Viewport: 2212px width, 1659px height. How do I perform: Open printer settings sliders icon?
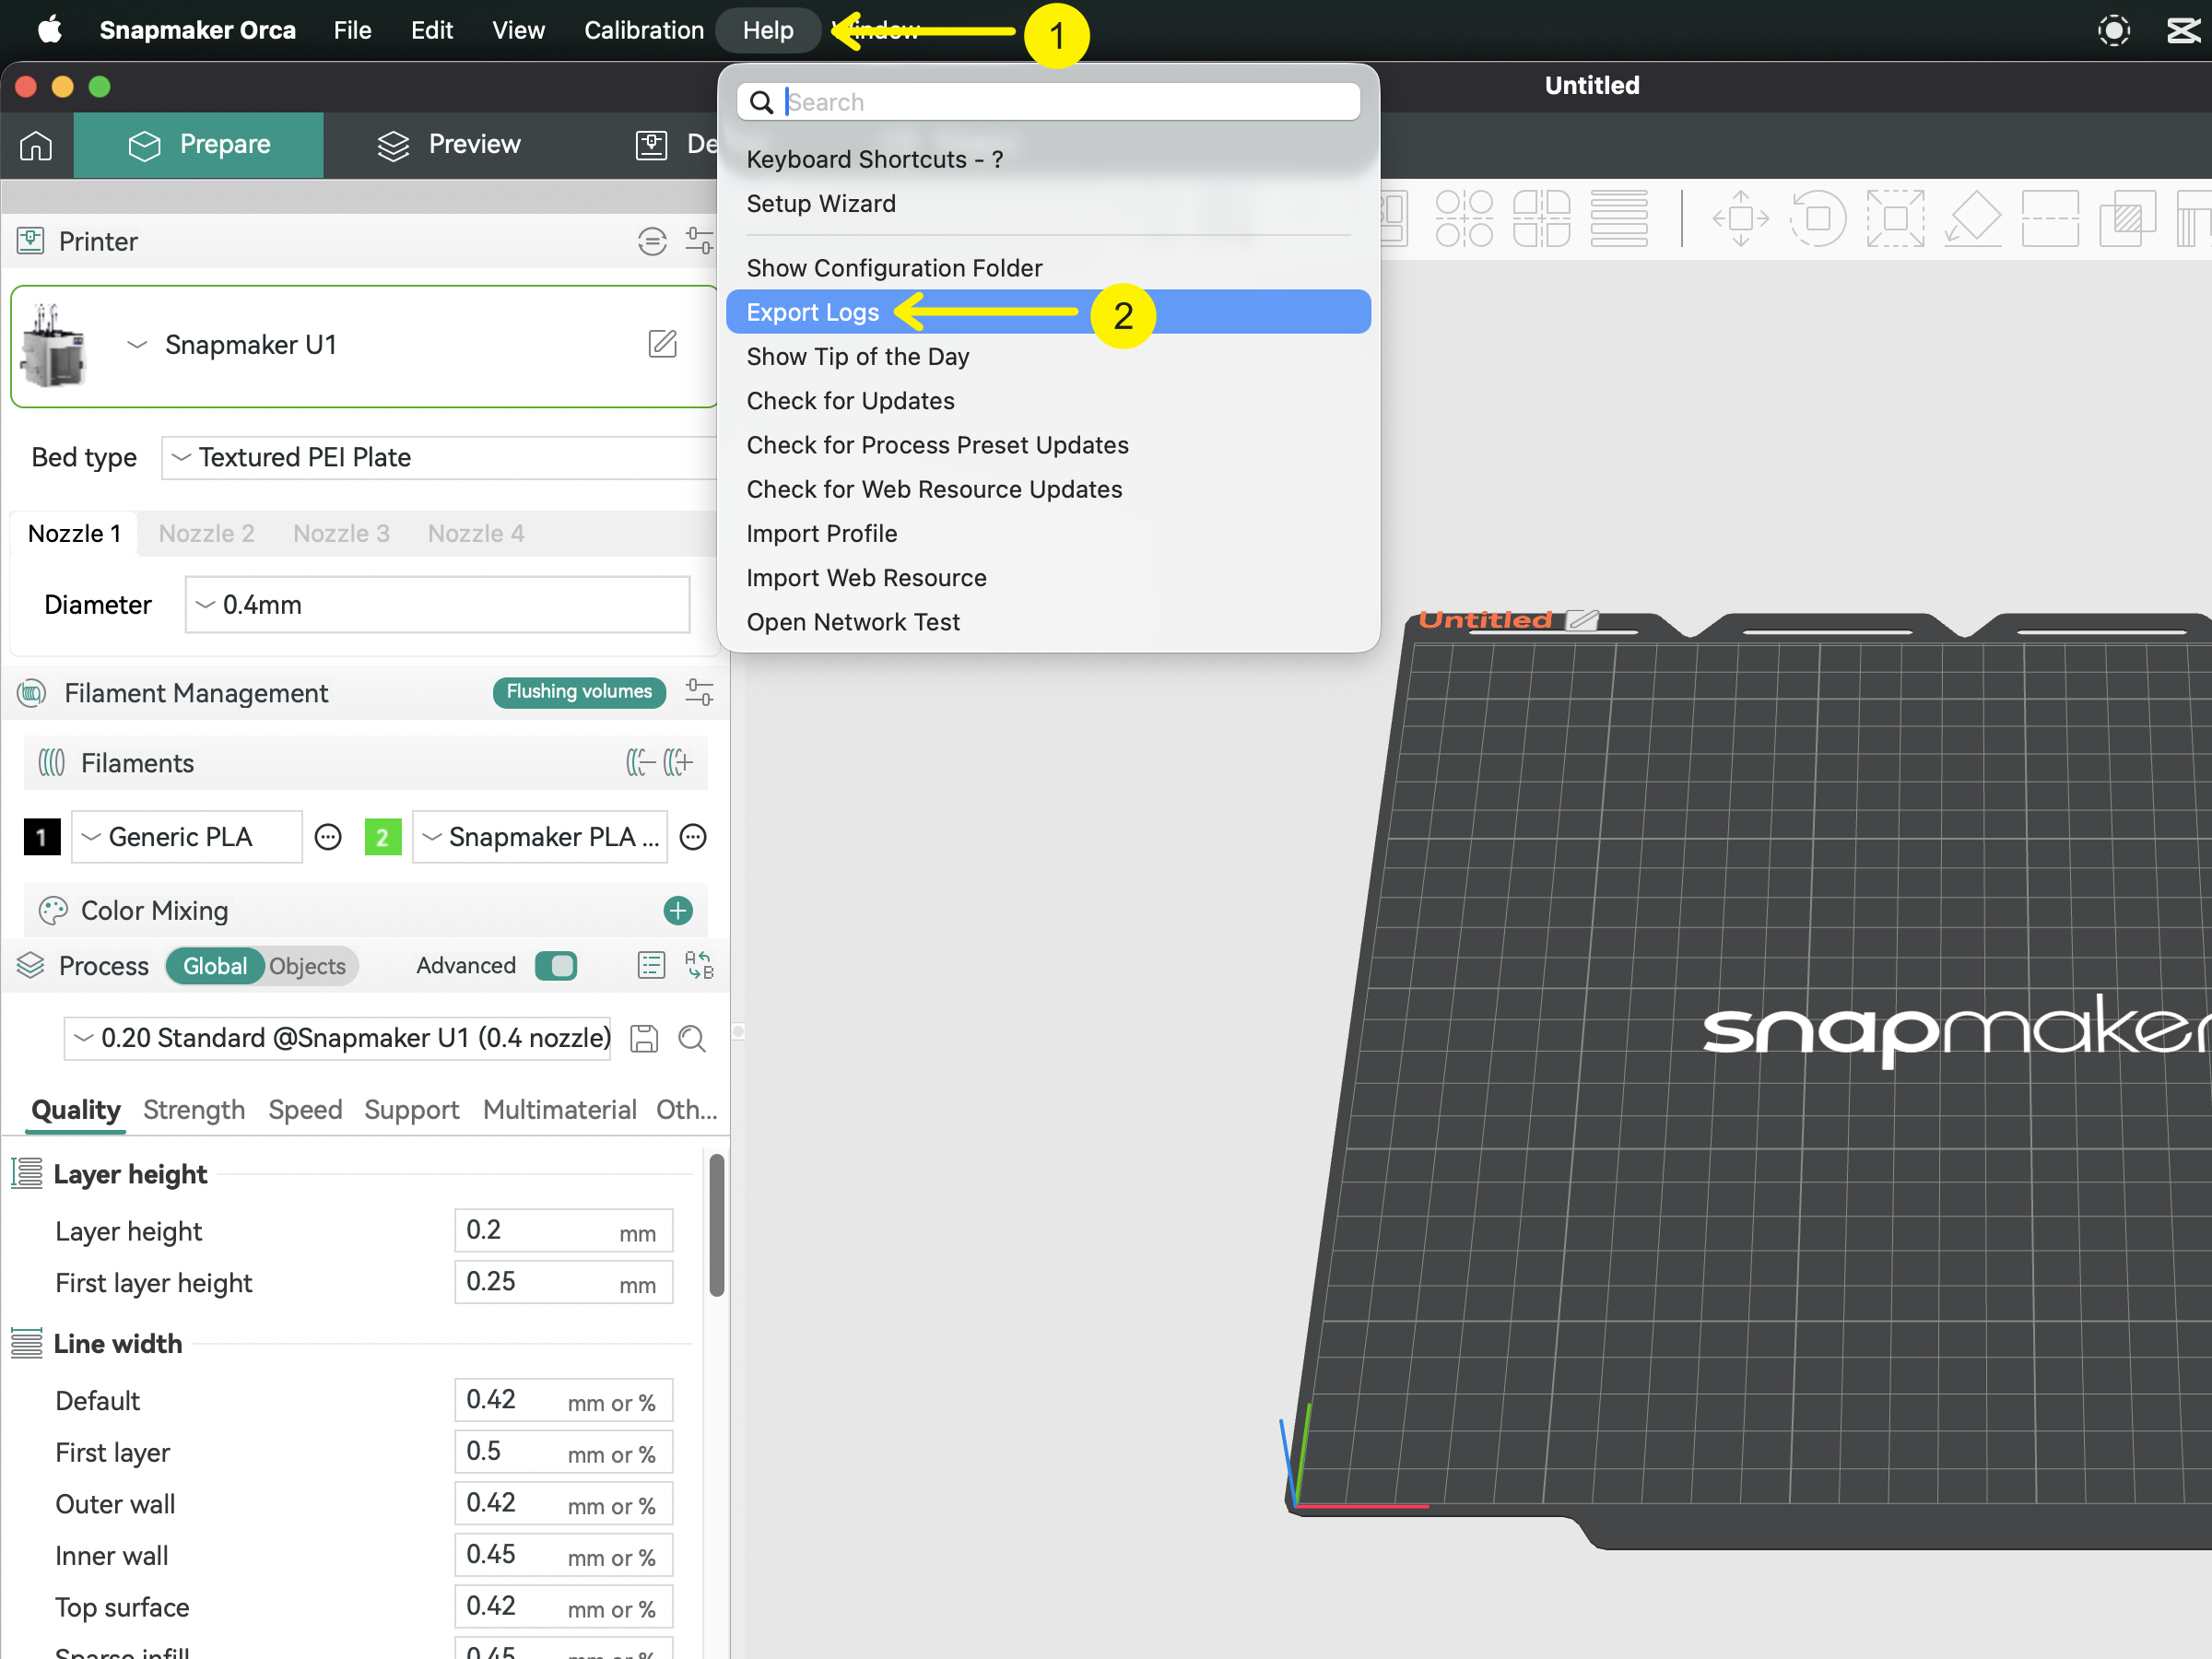(699, 241)
